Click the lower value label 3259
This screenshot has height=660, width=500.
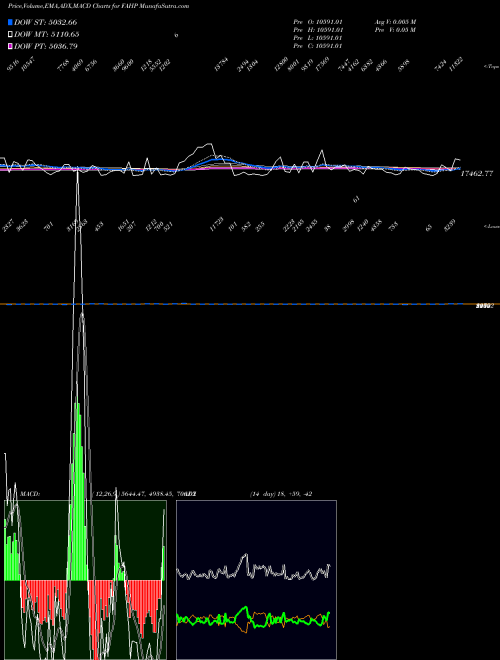(450, 225)
